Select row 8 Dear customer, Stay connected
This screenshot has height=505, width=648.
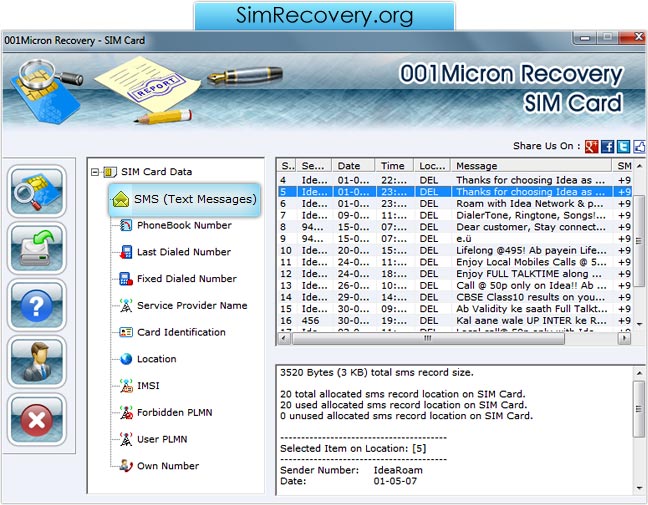pos(455,227)
